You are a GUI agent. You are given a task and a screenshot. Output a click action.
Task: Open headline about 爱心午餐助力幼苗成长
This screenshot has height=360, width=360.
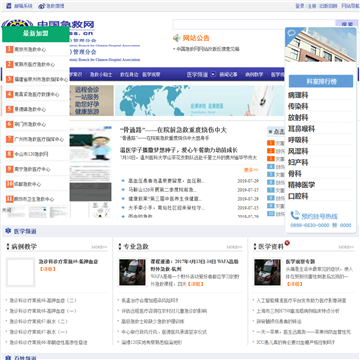(179, 150)
